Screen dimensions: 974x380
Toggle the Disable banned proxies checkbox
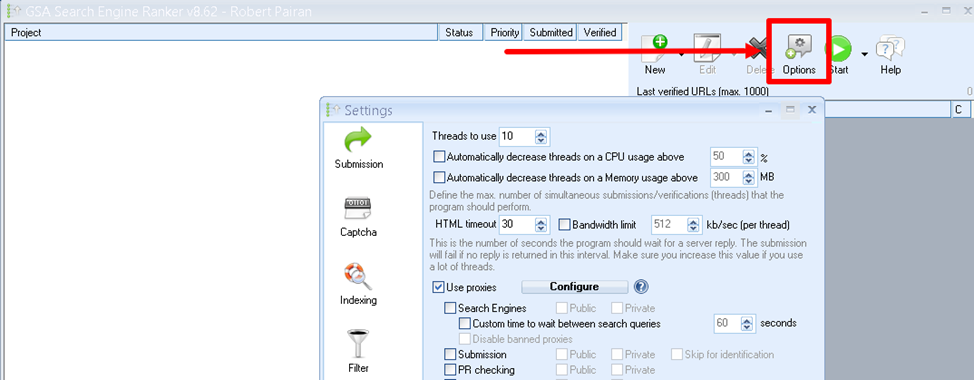(465, 339)
